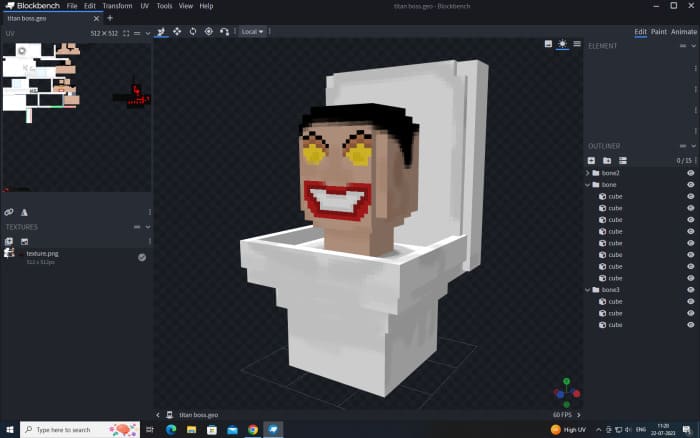Toggle visibility of the bone3 group
Screen dimensions: 700x438
point(690,290)
